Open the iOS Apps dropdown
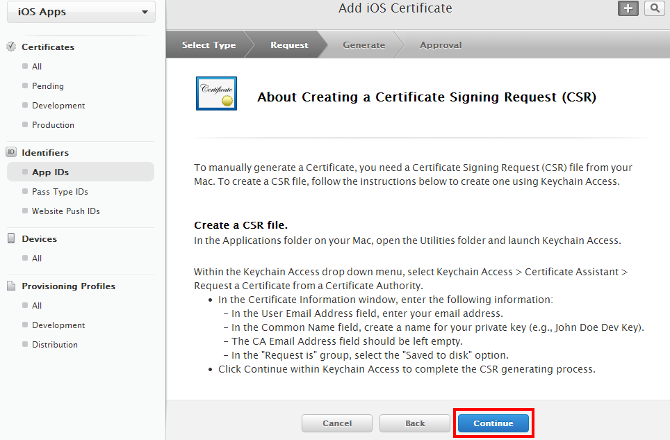Image resolution: width=670 pixels, height=440 pixels. tap(81, 12)
